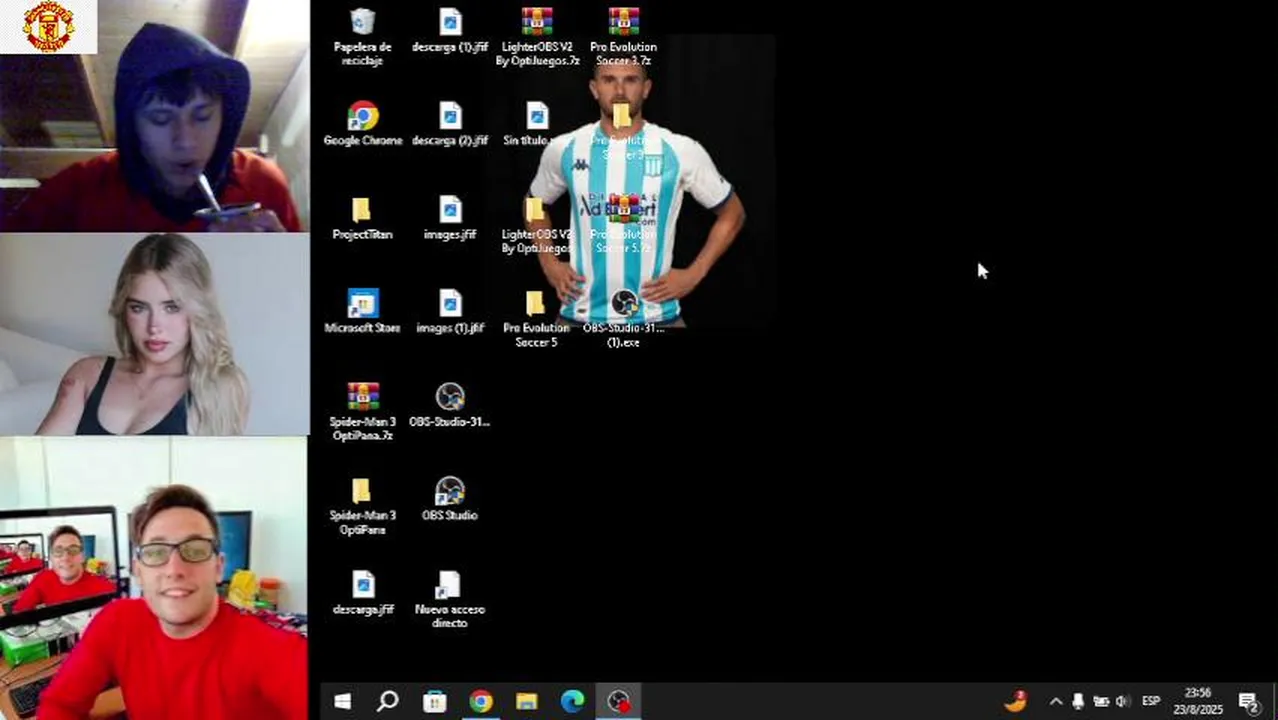Select the Spider-Man 3 OptiPana.7z archive

coord(362,411)
